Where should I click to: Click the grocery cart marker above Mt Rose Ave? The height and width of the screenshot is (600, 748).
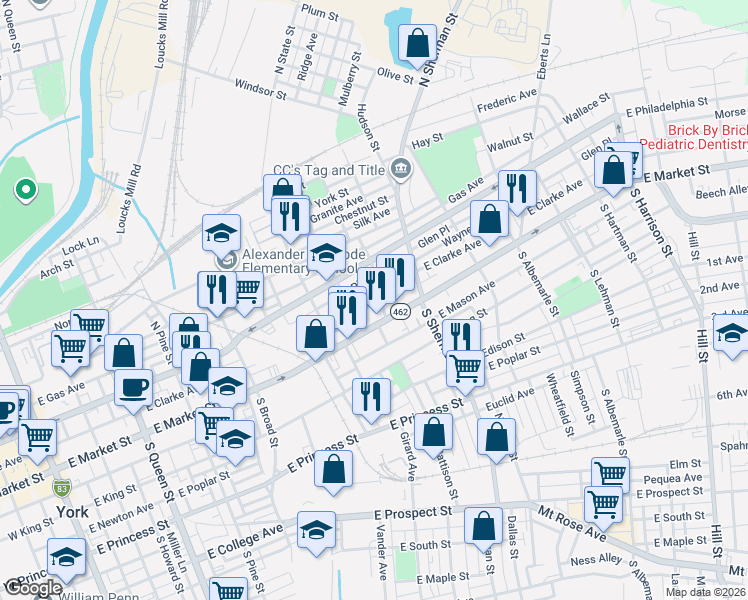point(603,506)
